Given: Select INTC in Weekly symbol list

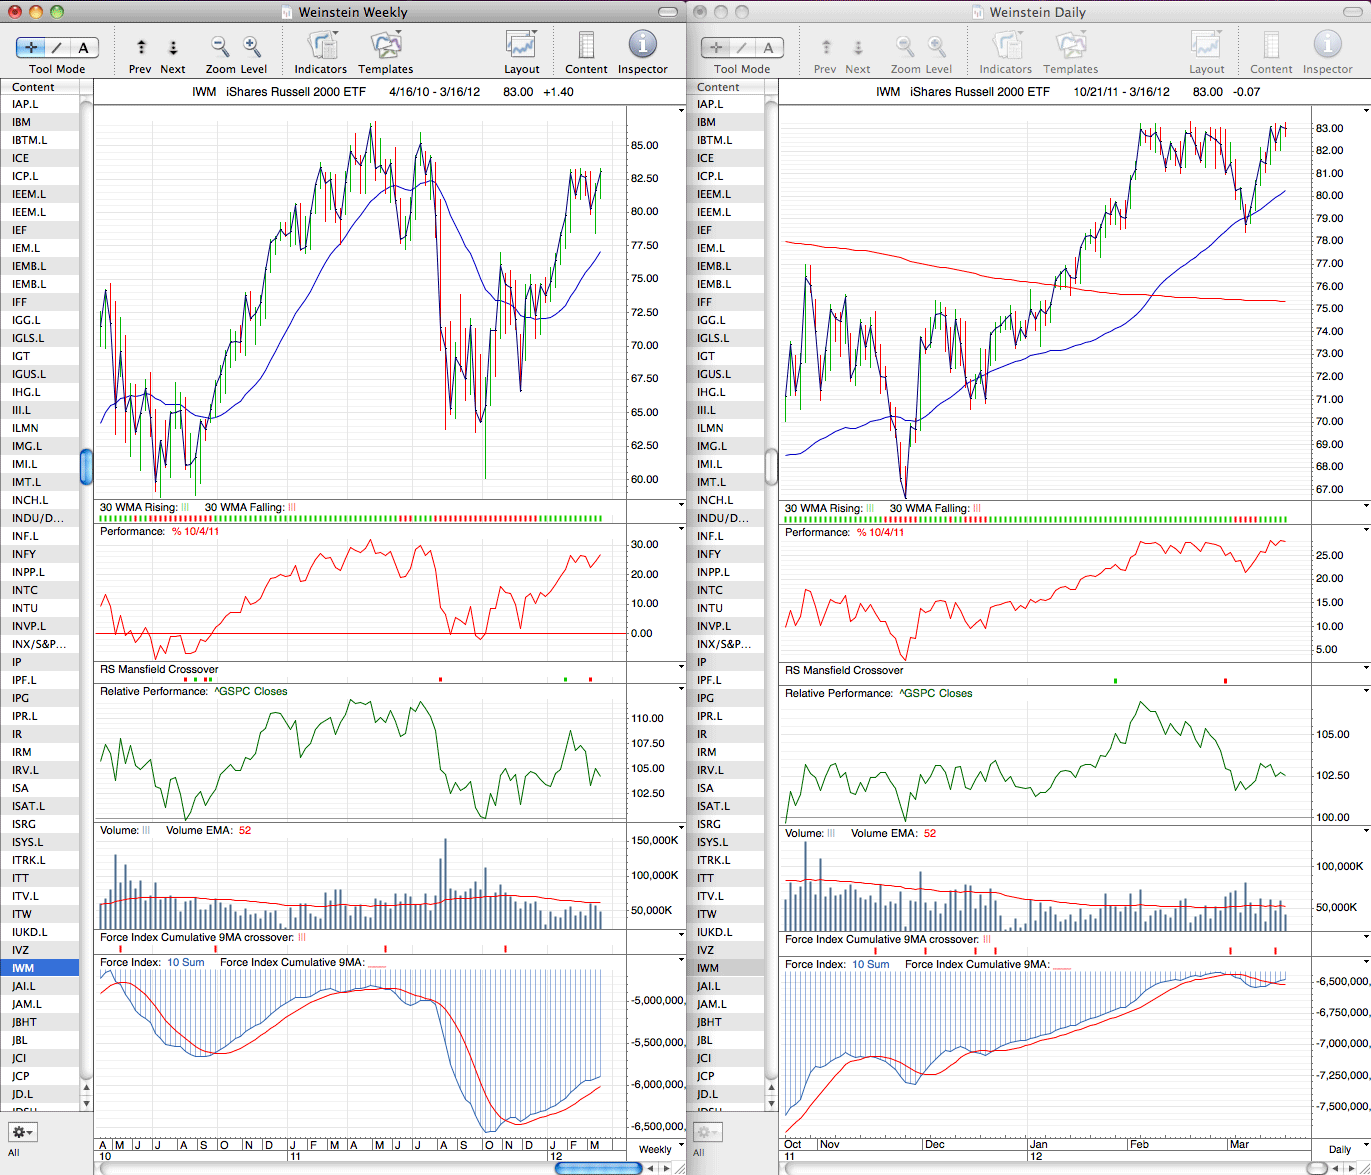Looking at the screenshot, I should pyautogui.click(x=40, y=590).
